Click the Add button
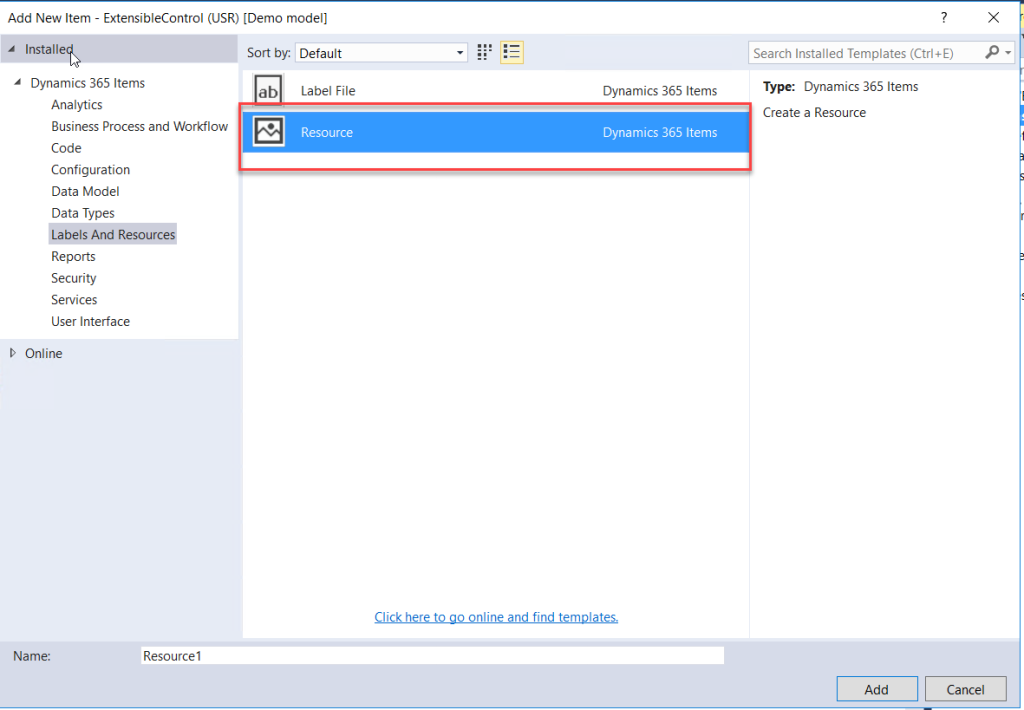Image resolution: width=1024 pixels, height=710 pixels. 877,689
